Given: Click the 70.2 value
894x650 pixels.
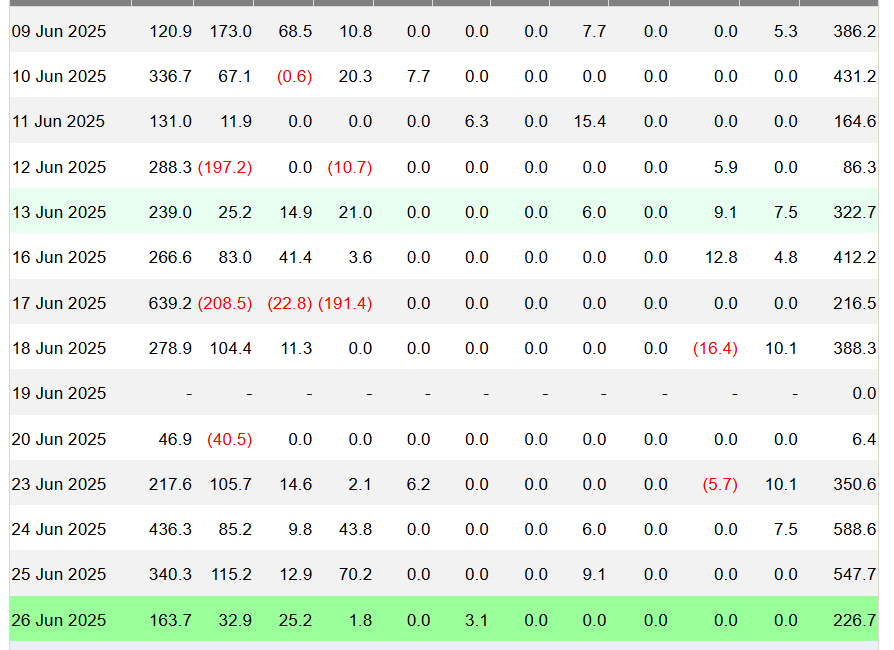Looking at the screenshot, I should click(x=355, y=574).
